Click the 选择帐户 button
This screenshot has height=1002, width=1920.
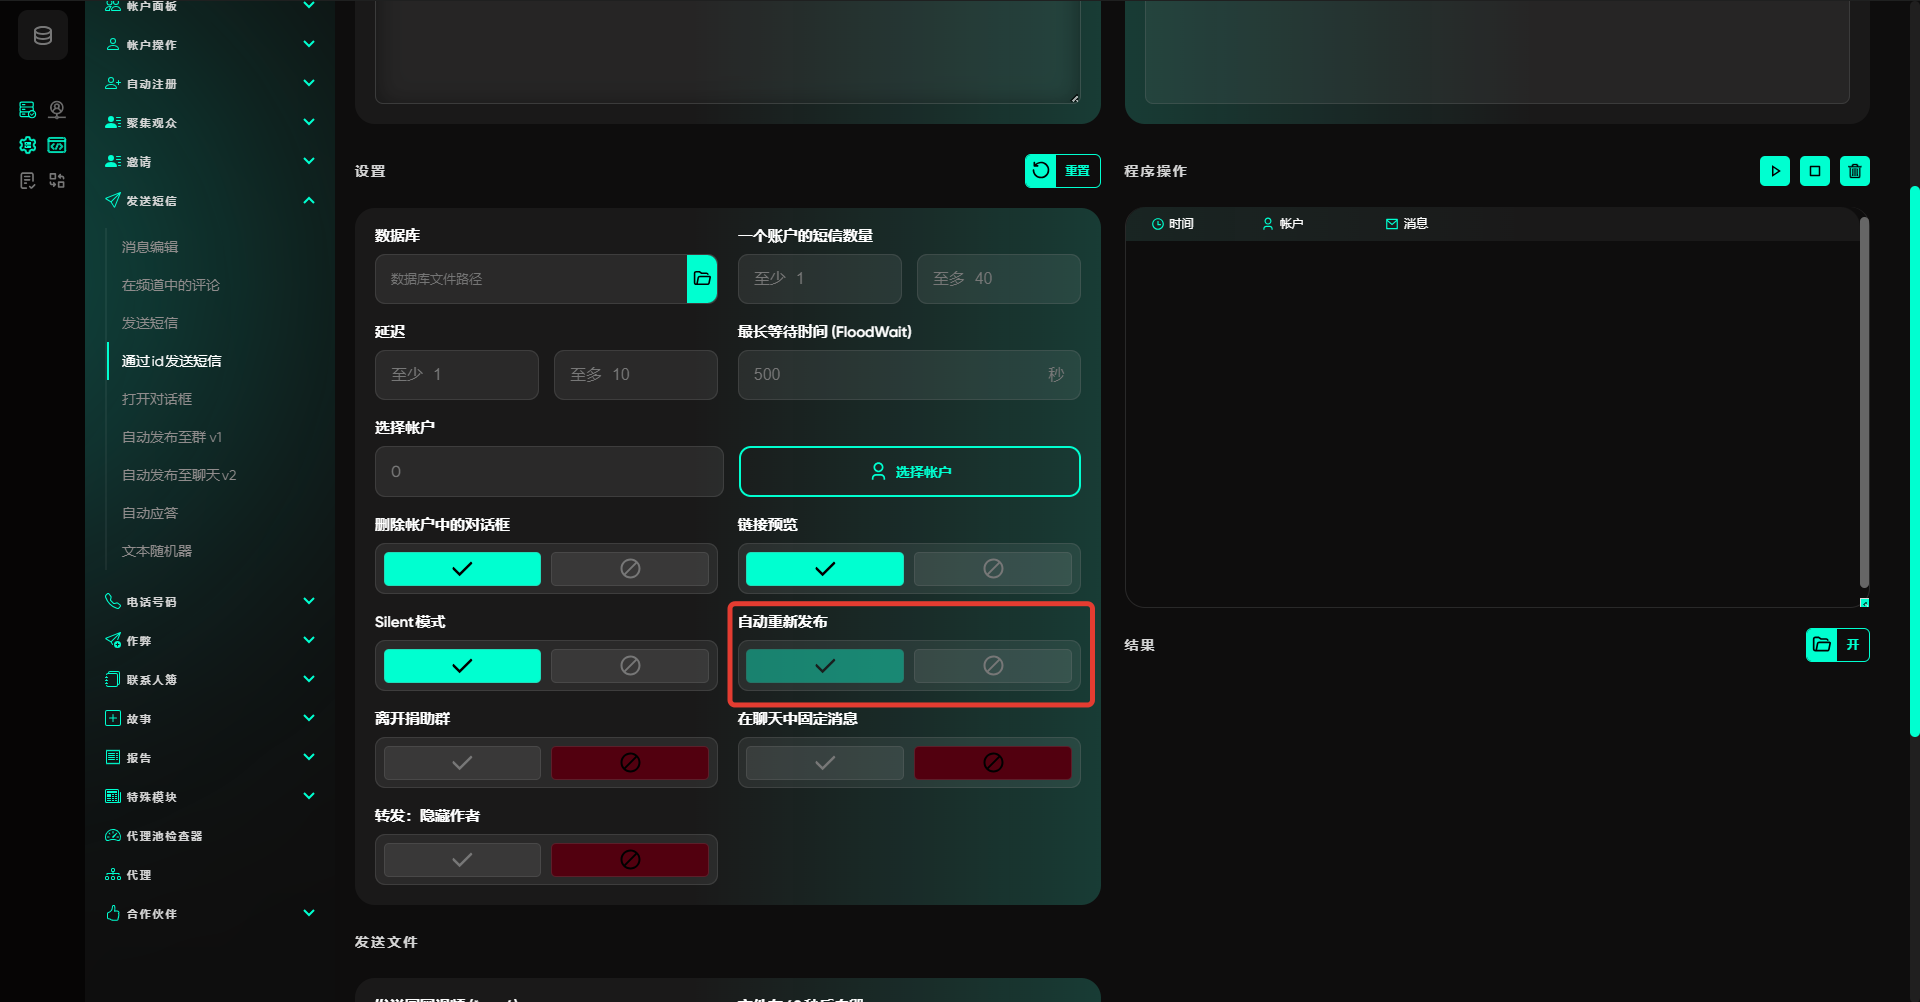coord(909,472)
